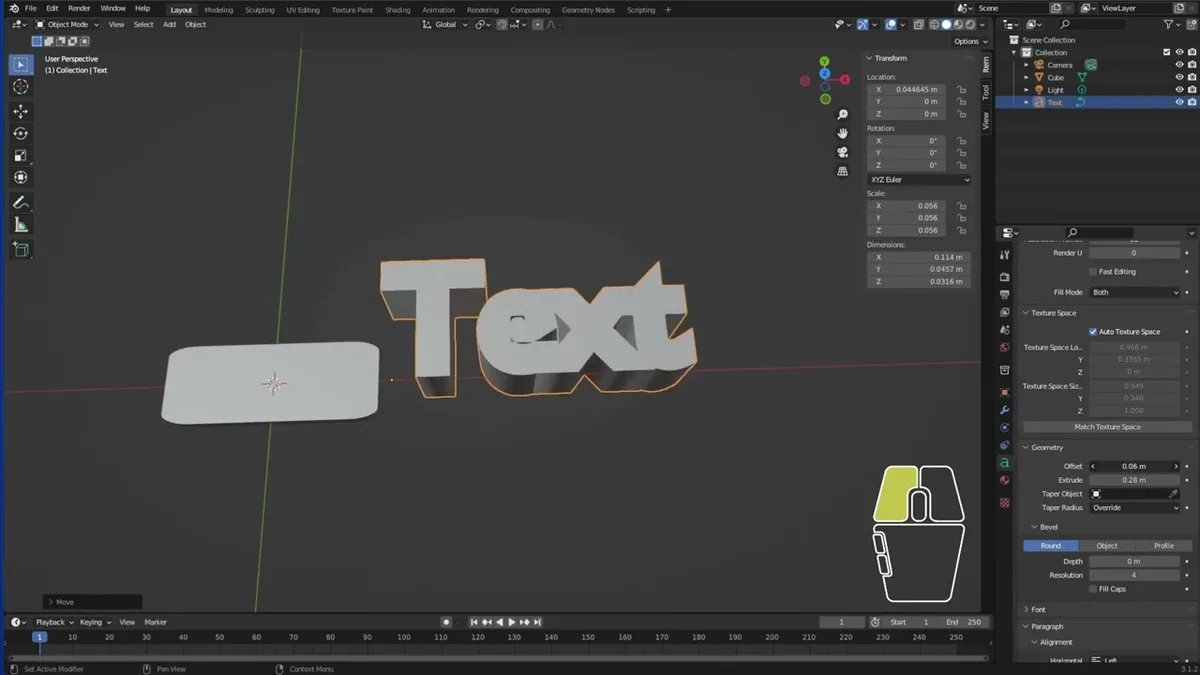Switch to the Modeling workspace tab

(x=219, y=10)
